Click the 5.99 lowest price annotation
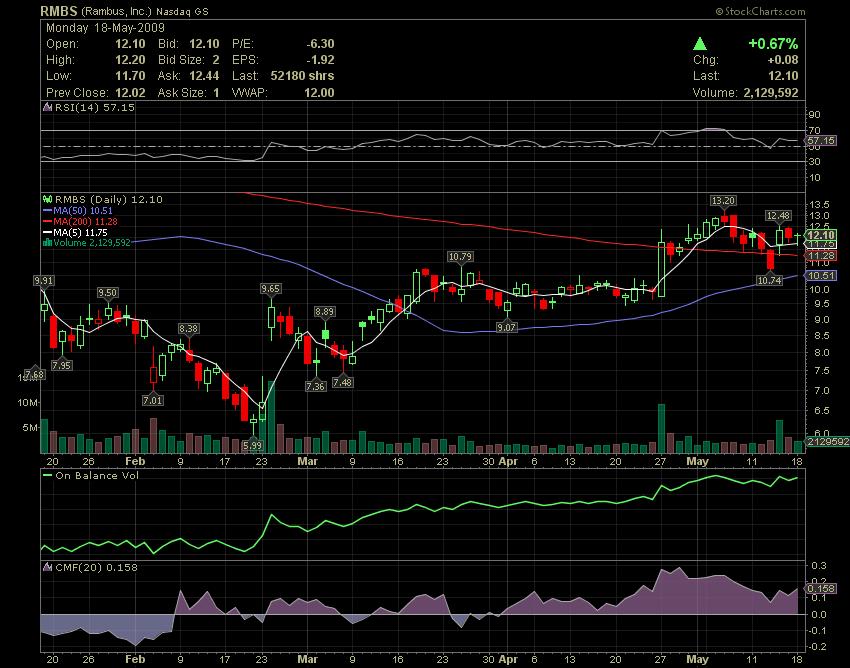 [x=252, y=446]
